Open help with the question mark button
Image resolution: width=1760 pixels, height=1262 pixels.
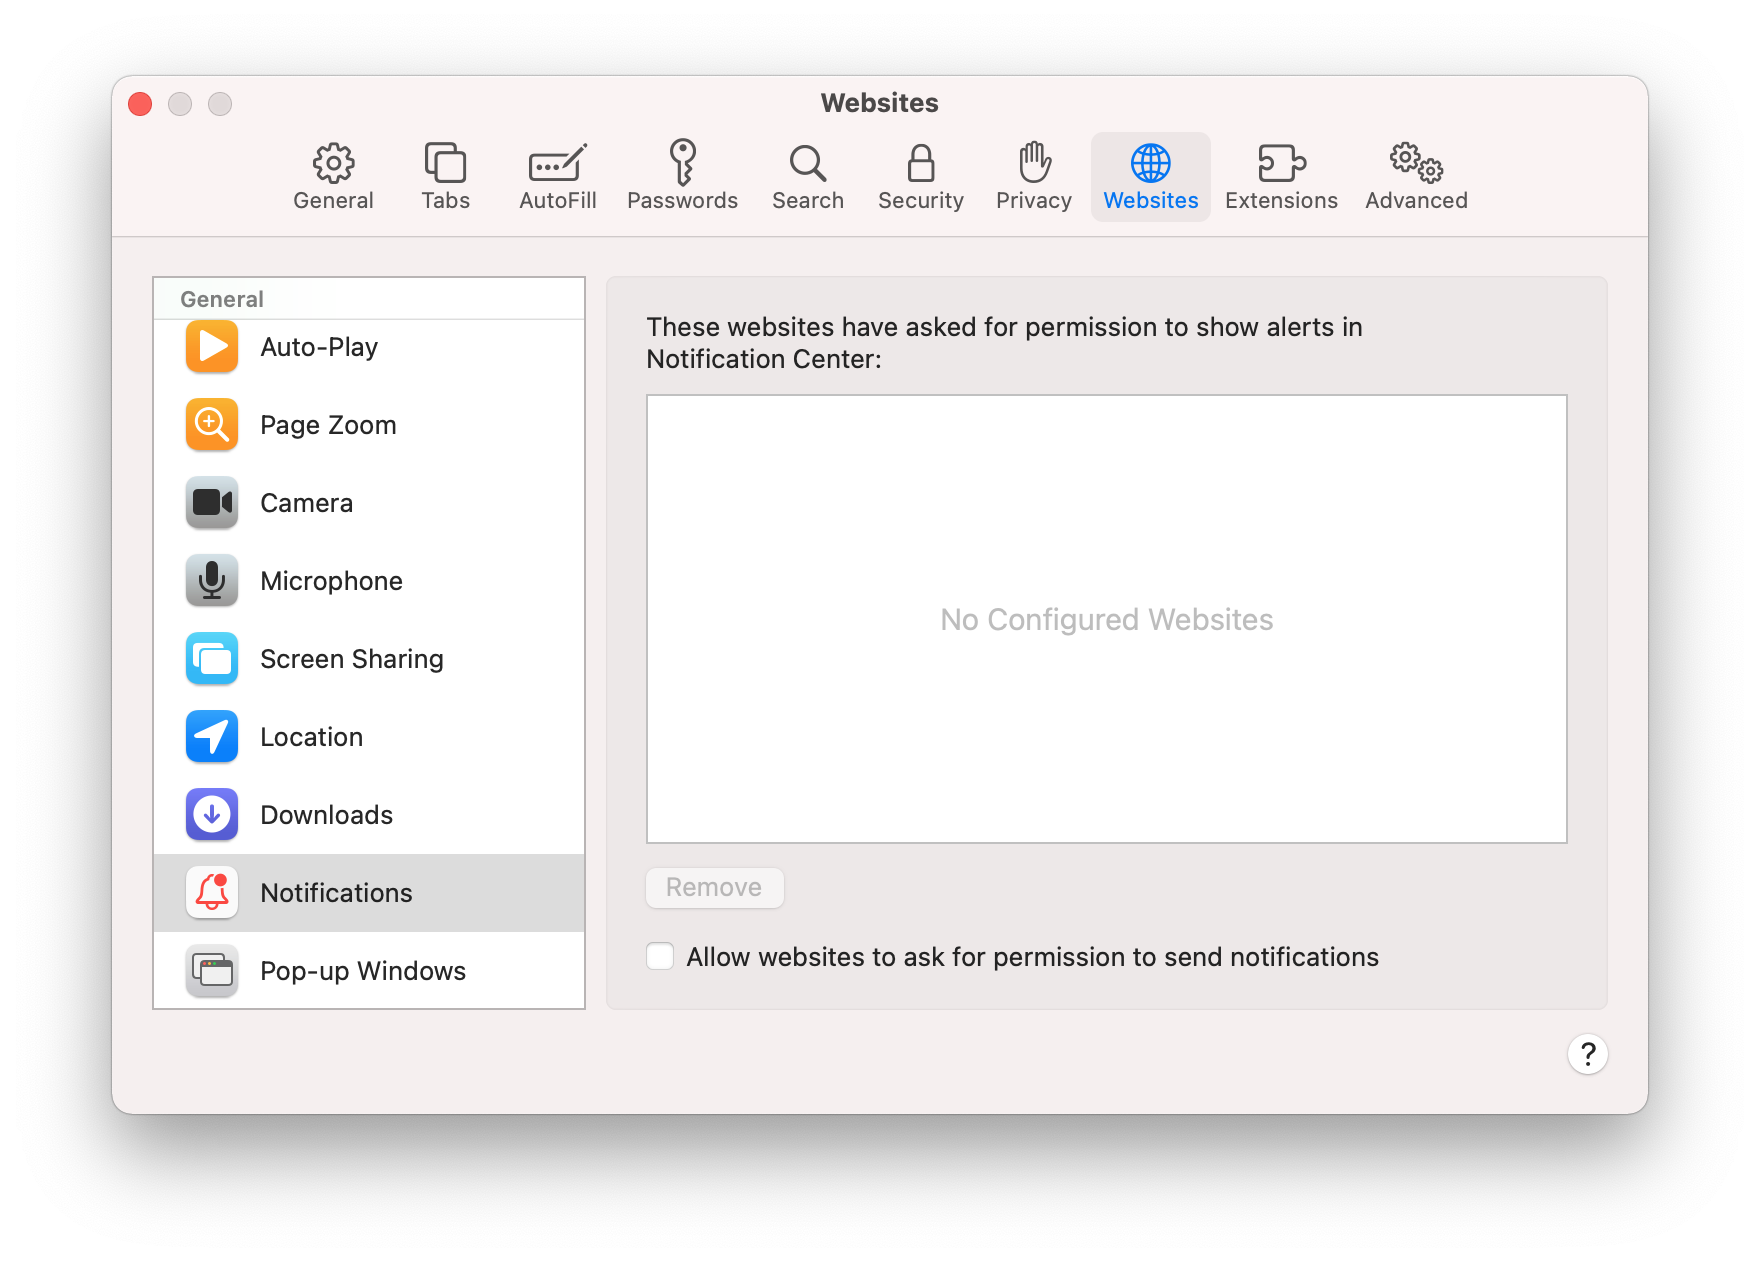pyautogui.click(x=1587, y=1054)
